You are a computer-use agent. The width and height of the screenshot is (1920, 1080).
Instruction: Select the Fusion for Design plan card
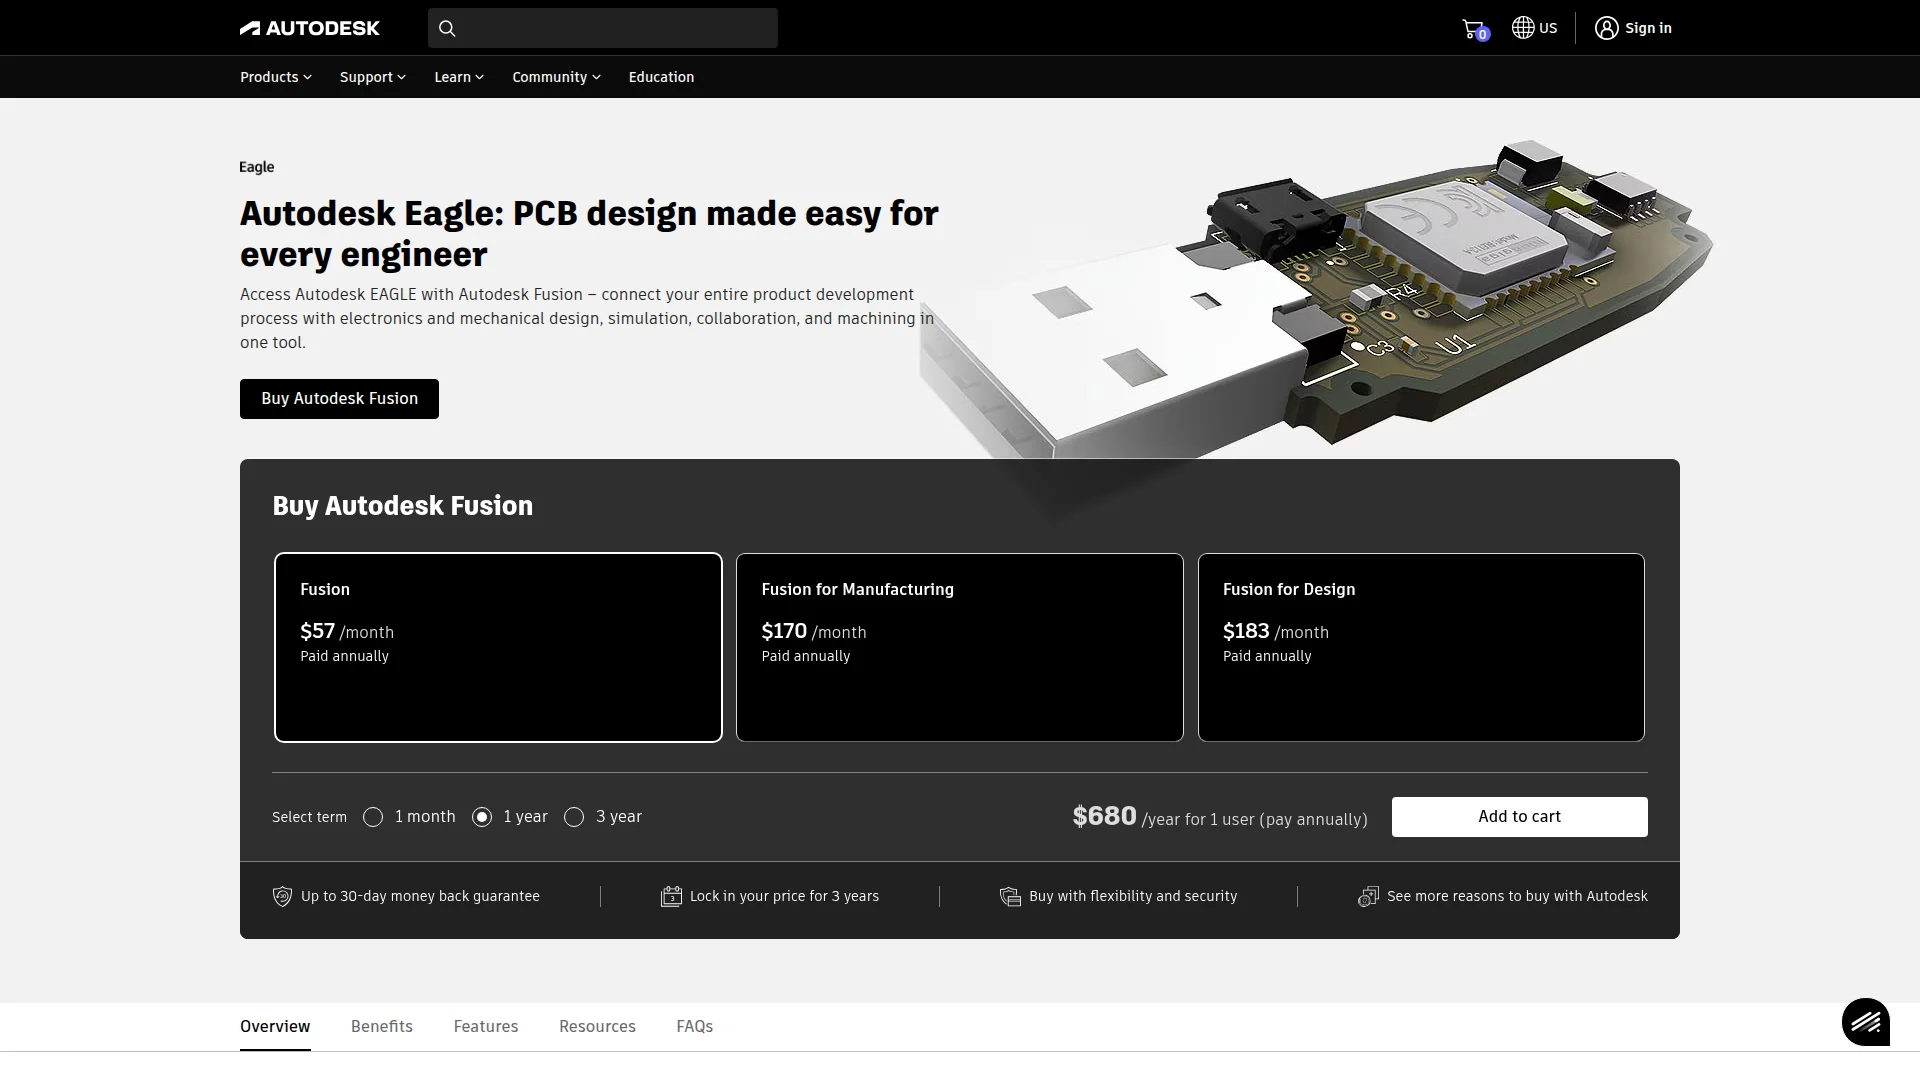(x=1421, y=647)
